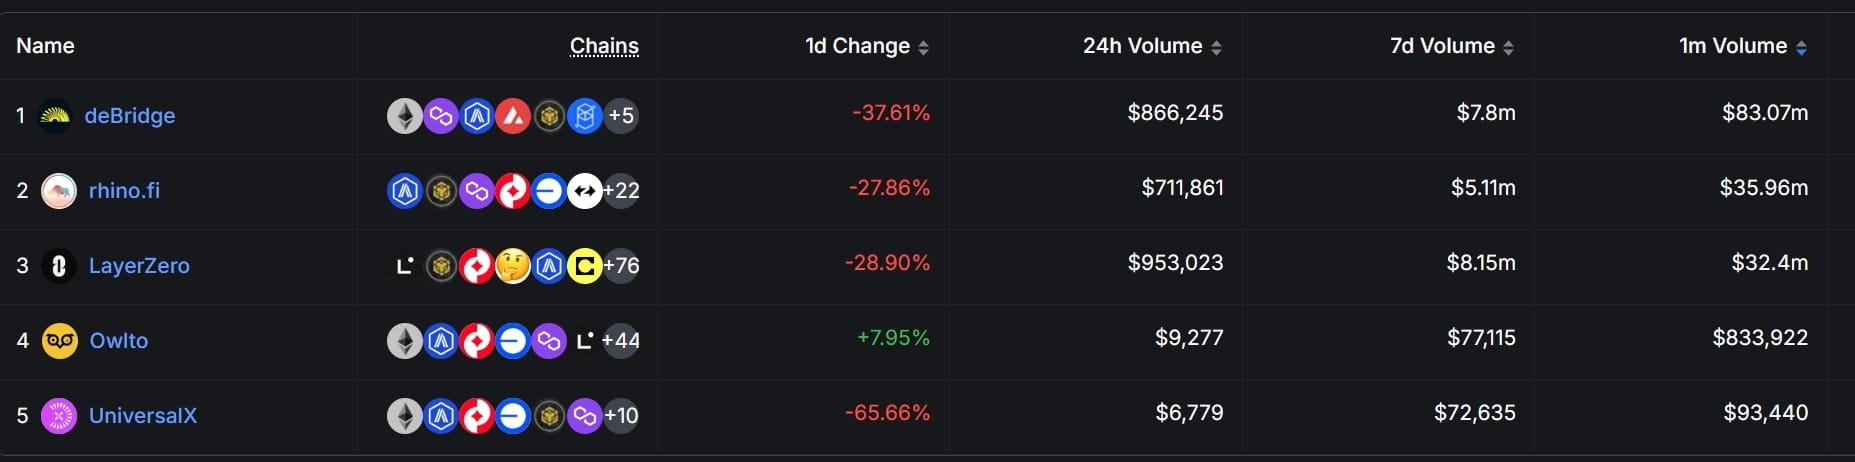Open the UniversalX protocol link

[x=143, y=416]
